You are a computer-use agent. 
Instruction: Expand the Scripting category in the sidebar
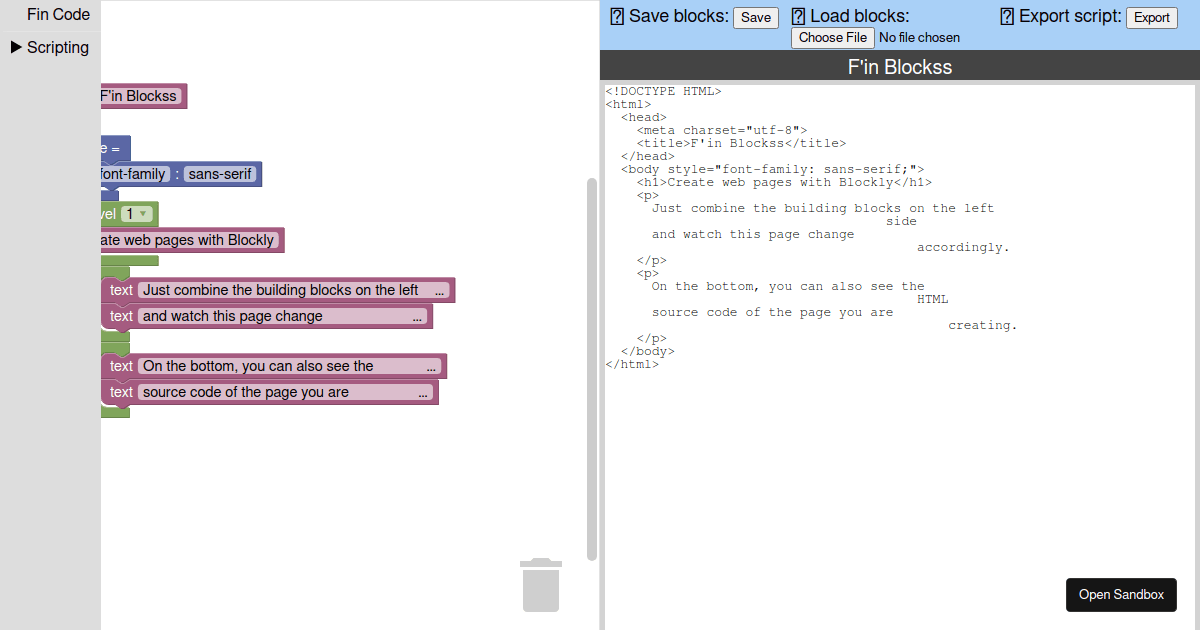[x=49, y=47]
